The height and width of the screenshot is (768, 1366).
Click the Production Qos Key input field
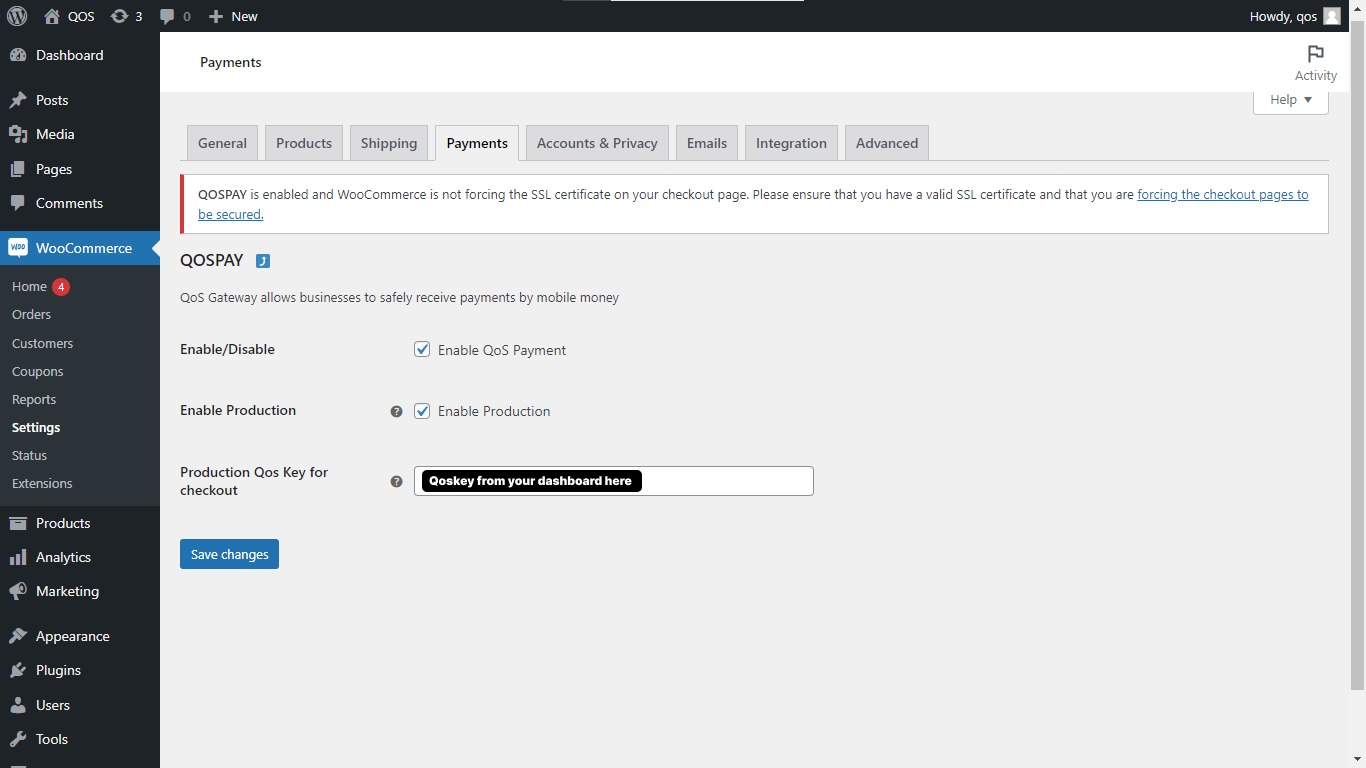725,481
